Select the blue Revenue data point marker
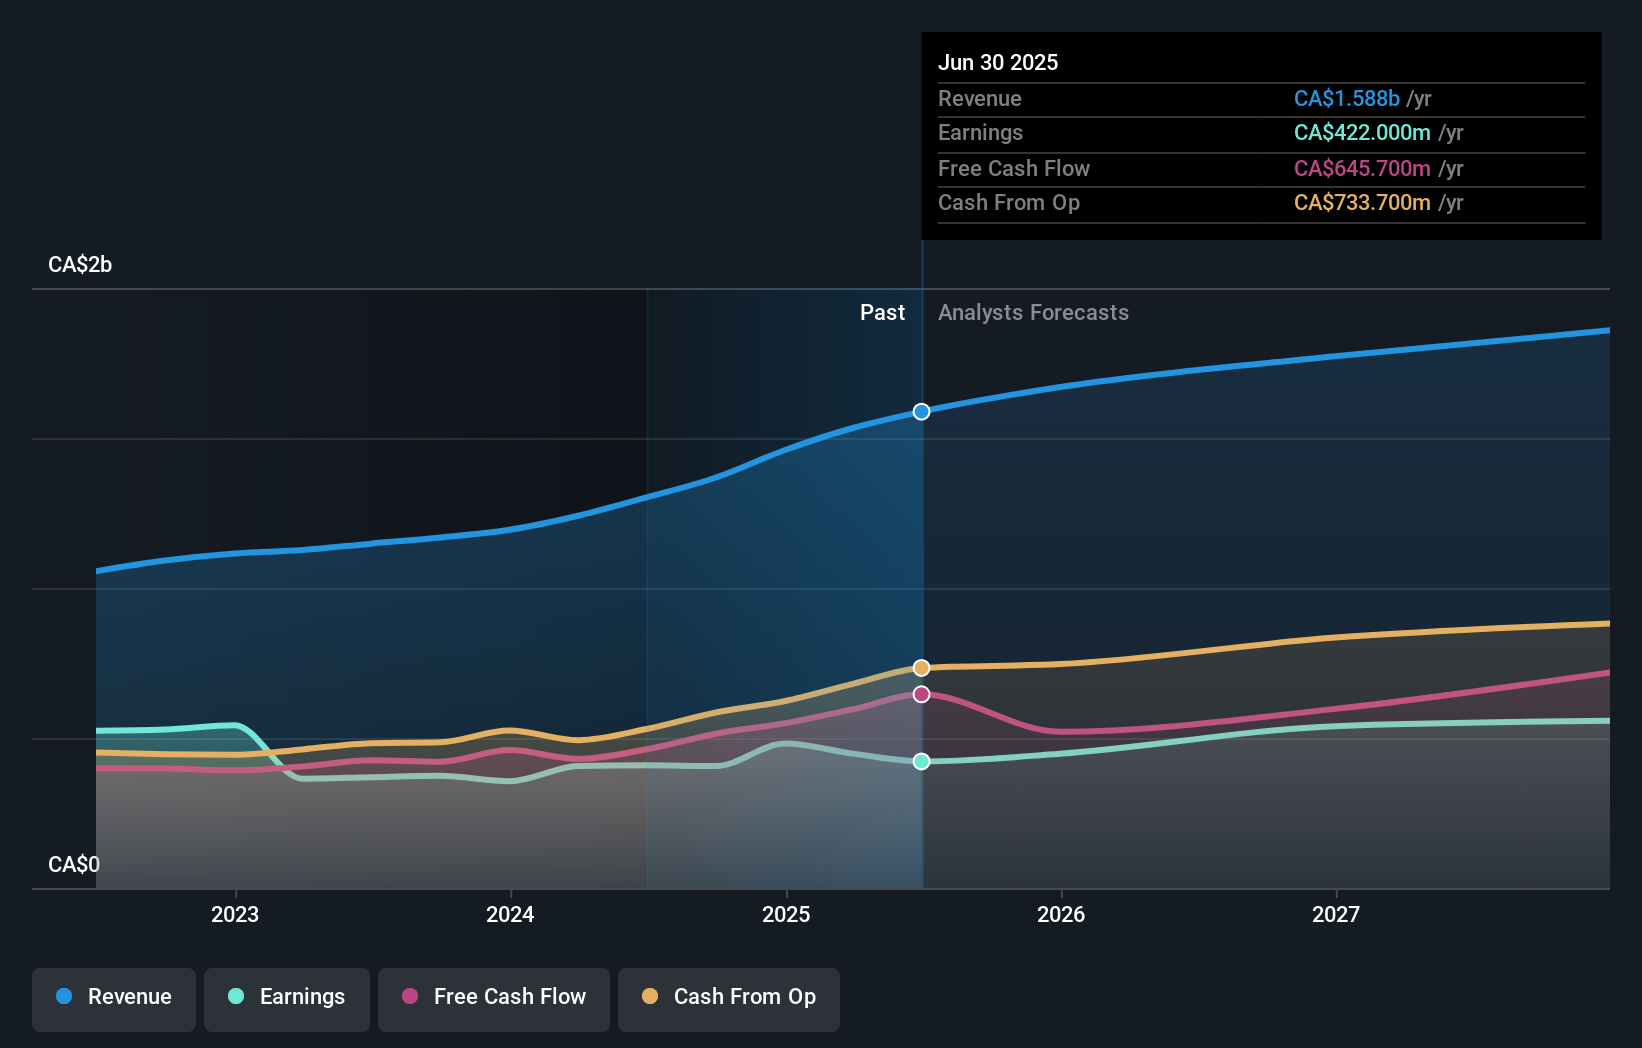The height and width of the screenshot is (1048, 1642). point(921,411)
